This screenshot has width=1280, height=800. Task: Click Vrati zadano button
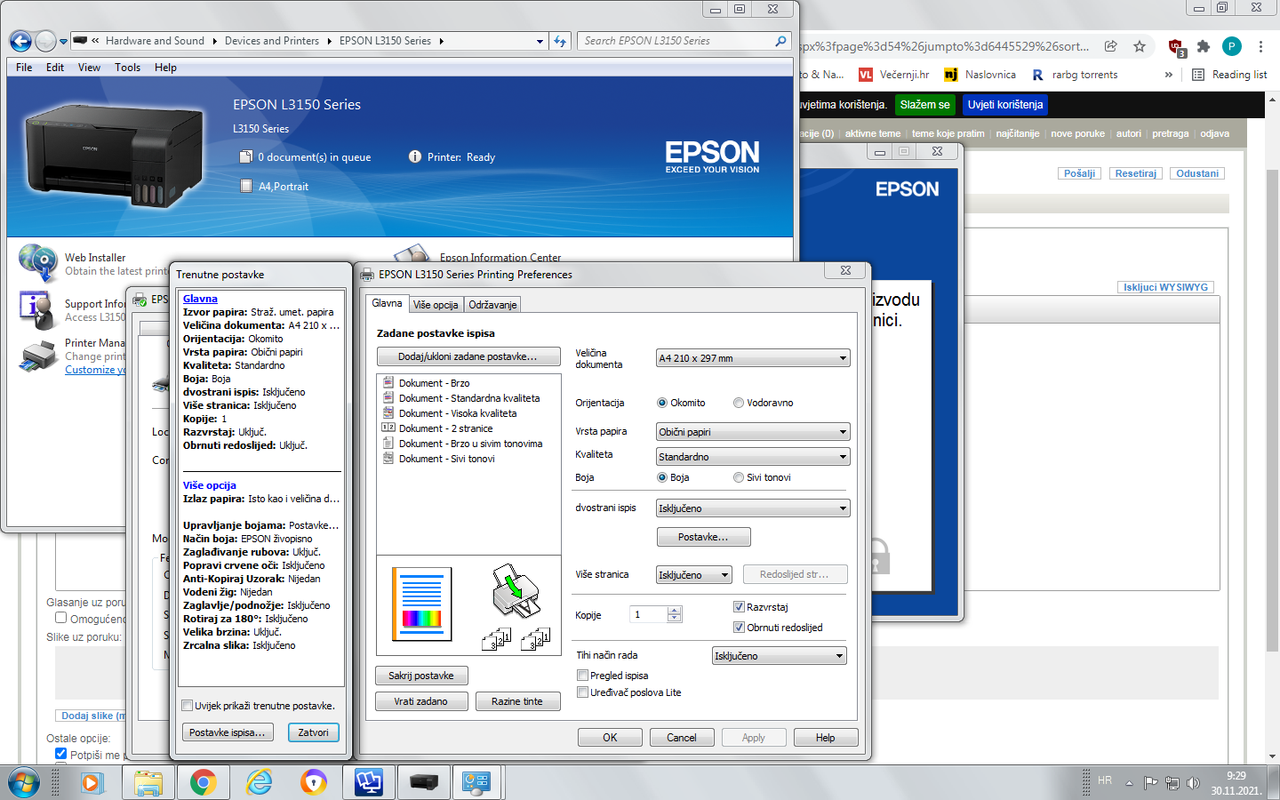(x=422, y=701)
